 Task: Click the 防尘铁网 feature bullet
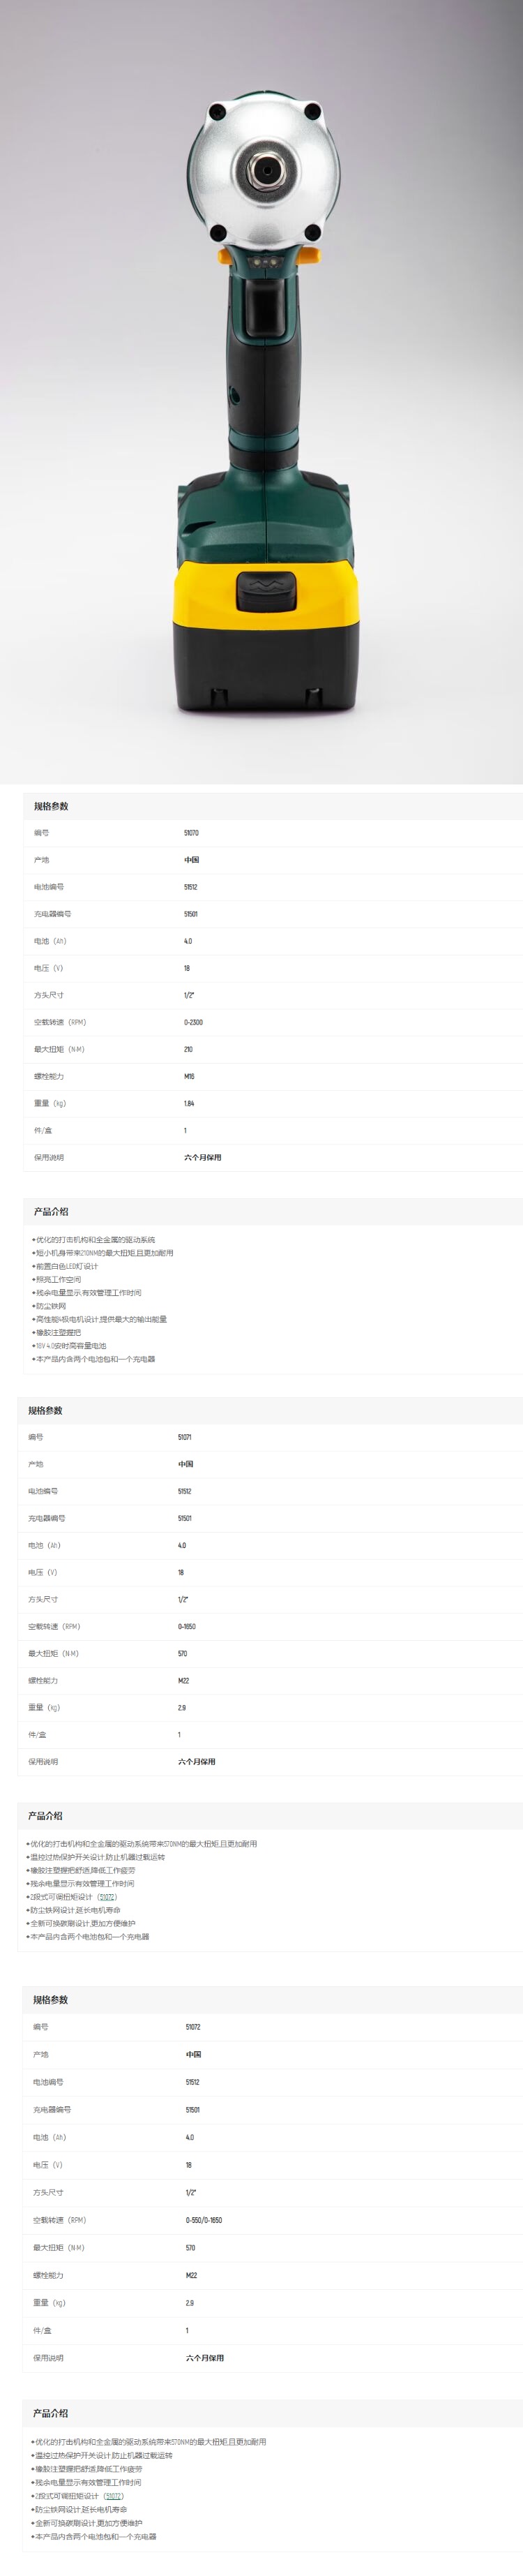coord(51,1306)
